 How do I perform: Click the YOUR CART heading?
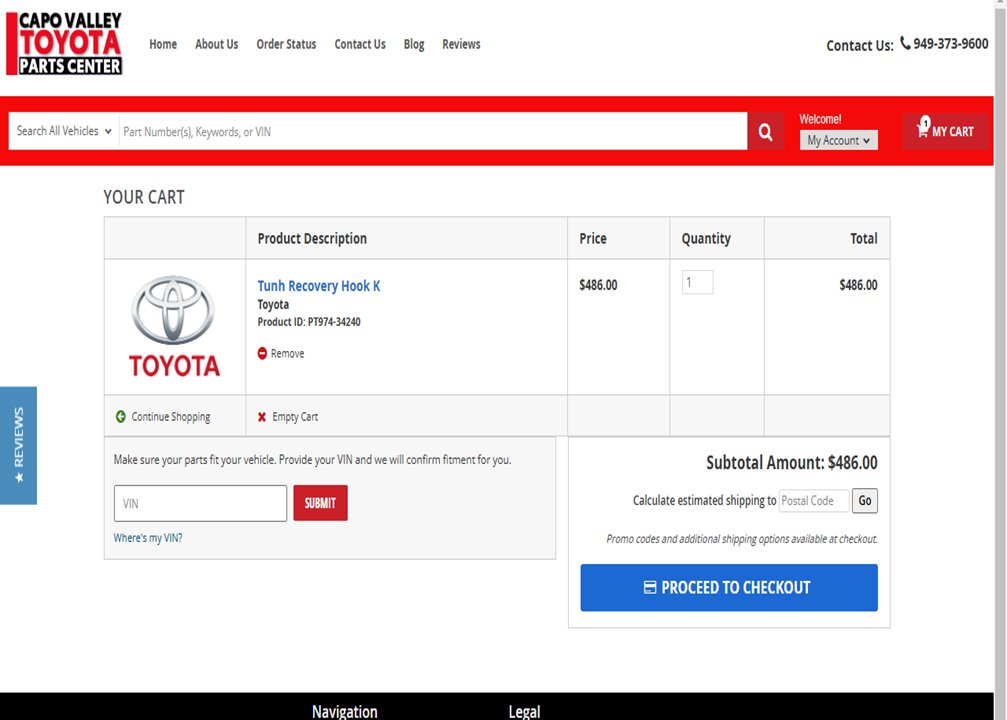pyautogui.click(x=144, y=197)
